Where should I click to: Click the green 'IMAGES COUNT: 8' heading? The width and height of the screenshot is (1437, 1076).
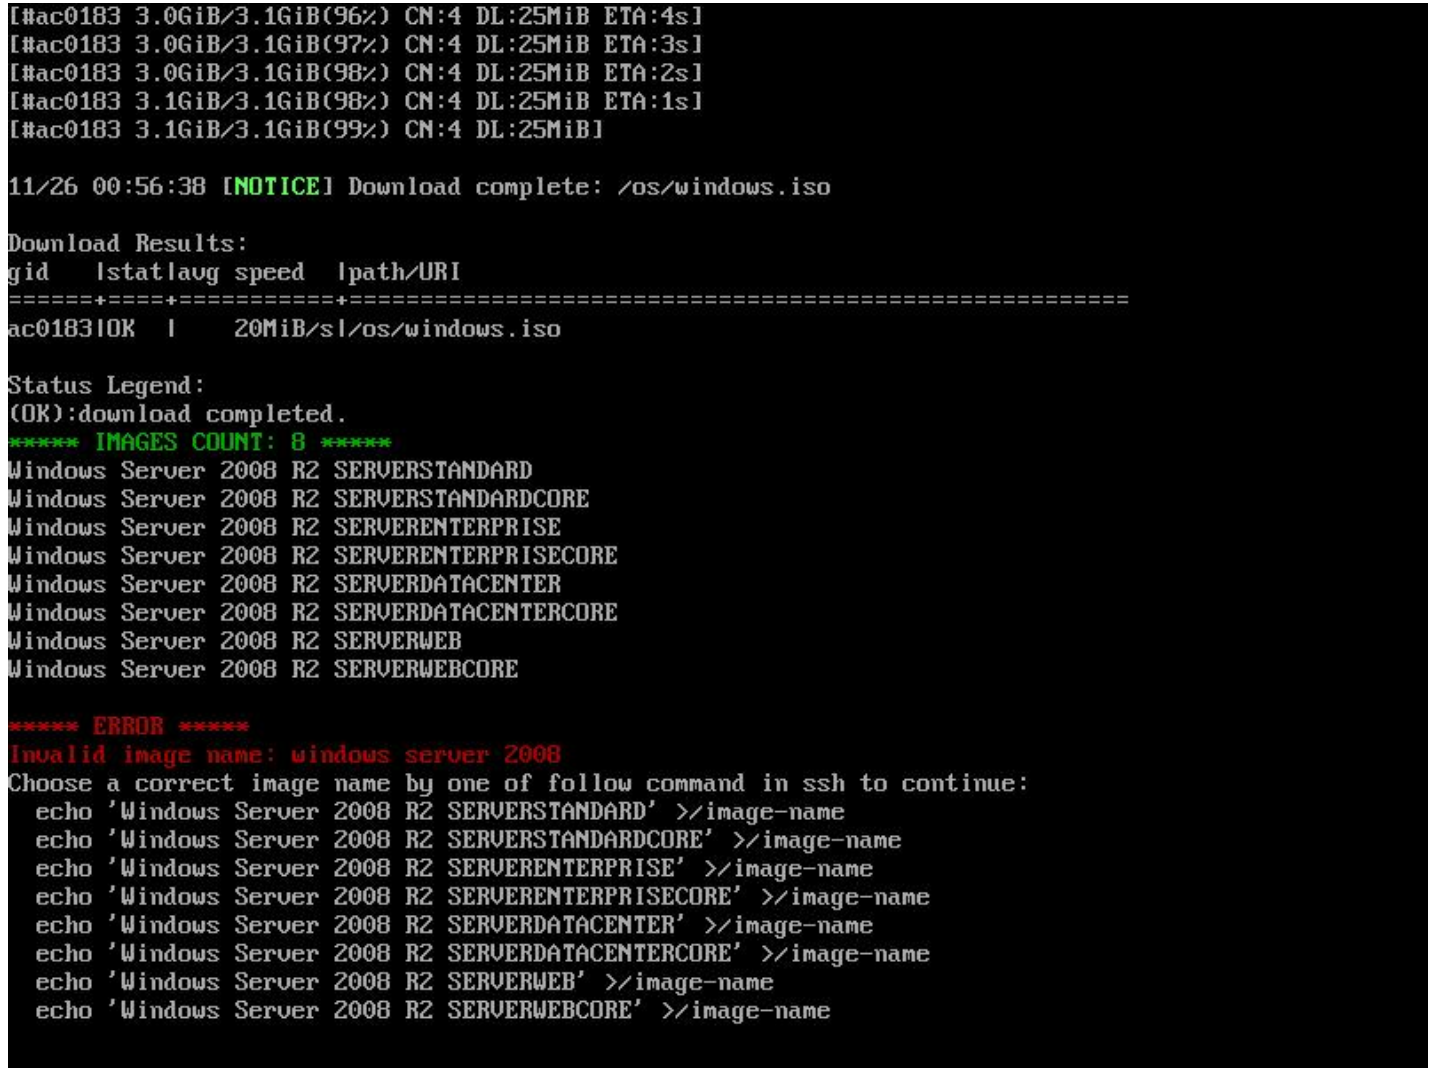click(x=200, y=443)
